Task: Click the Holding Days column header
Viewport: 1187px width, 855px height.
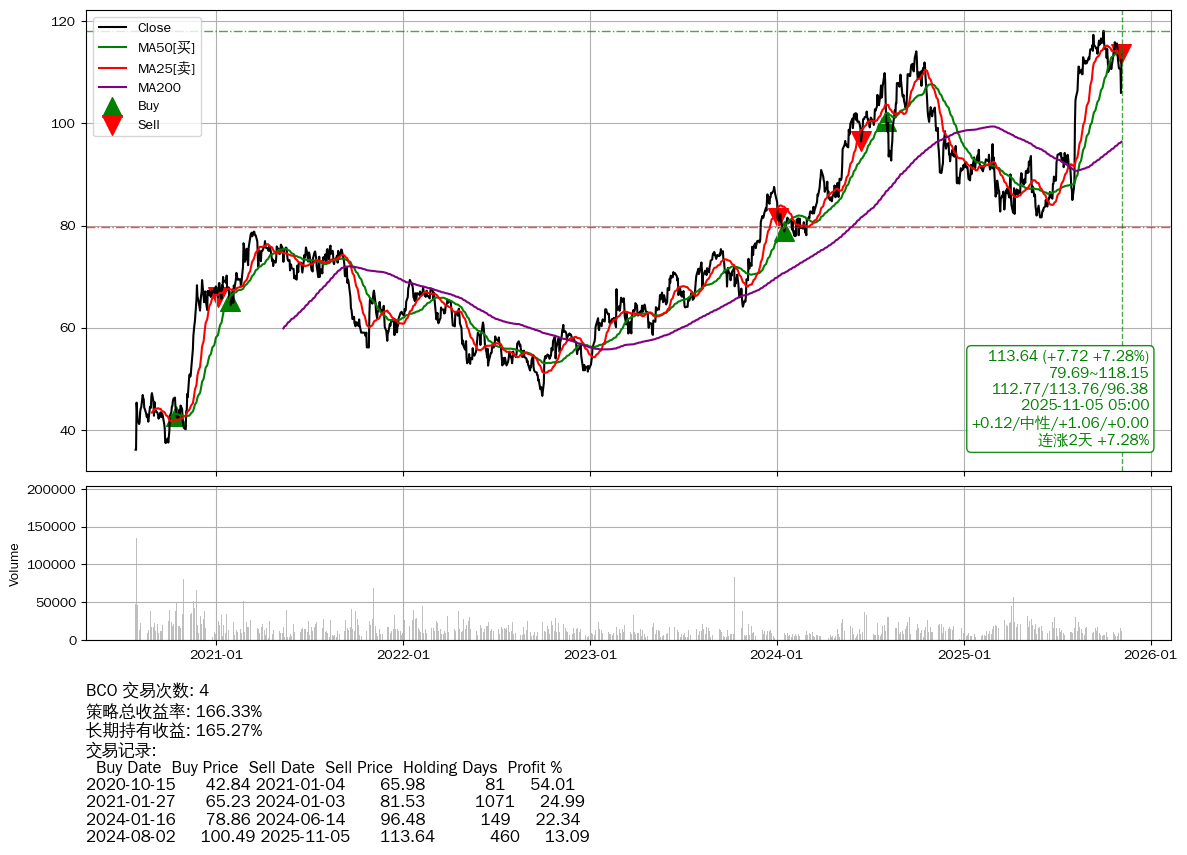Action: click(x=450, y=768)
